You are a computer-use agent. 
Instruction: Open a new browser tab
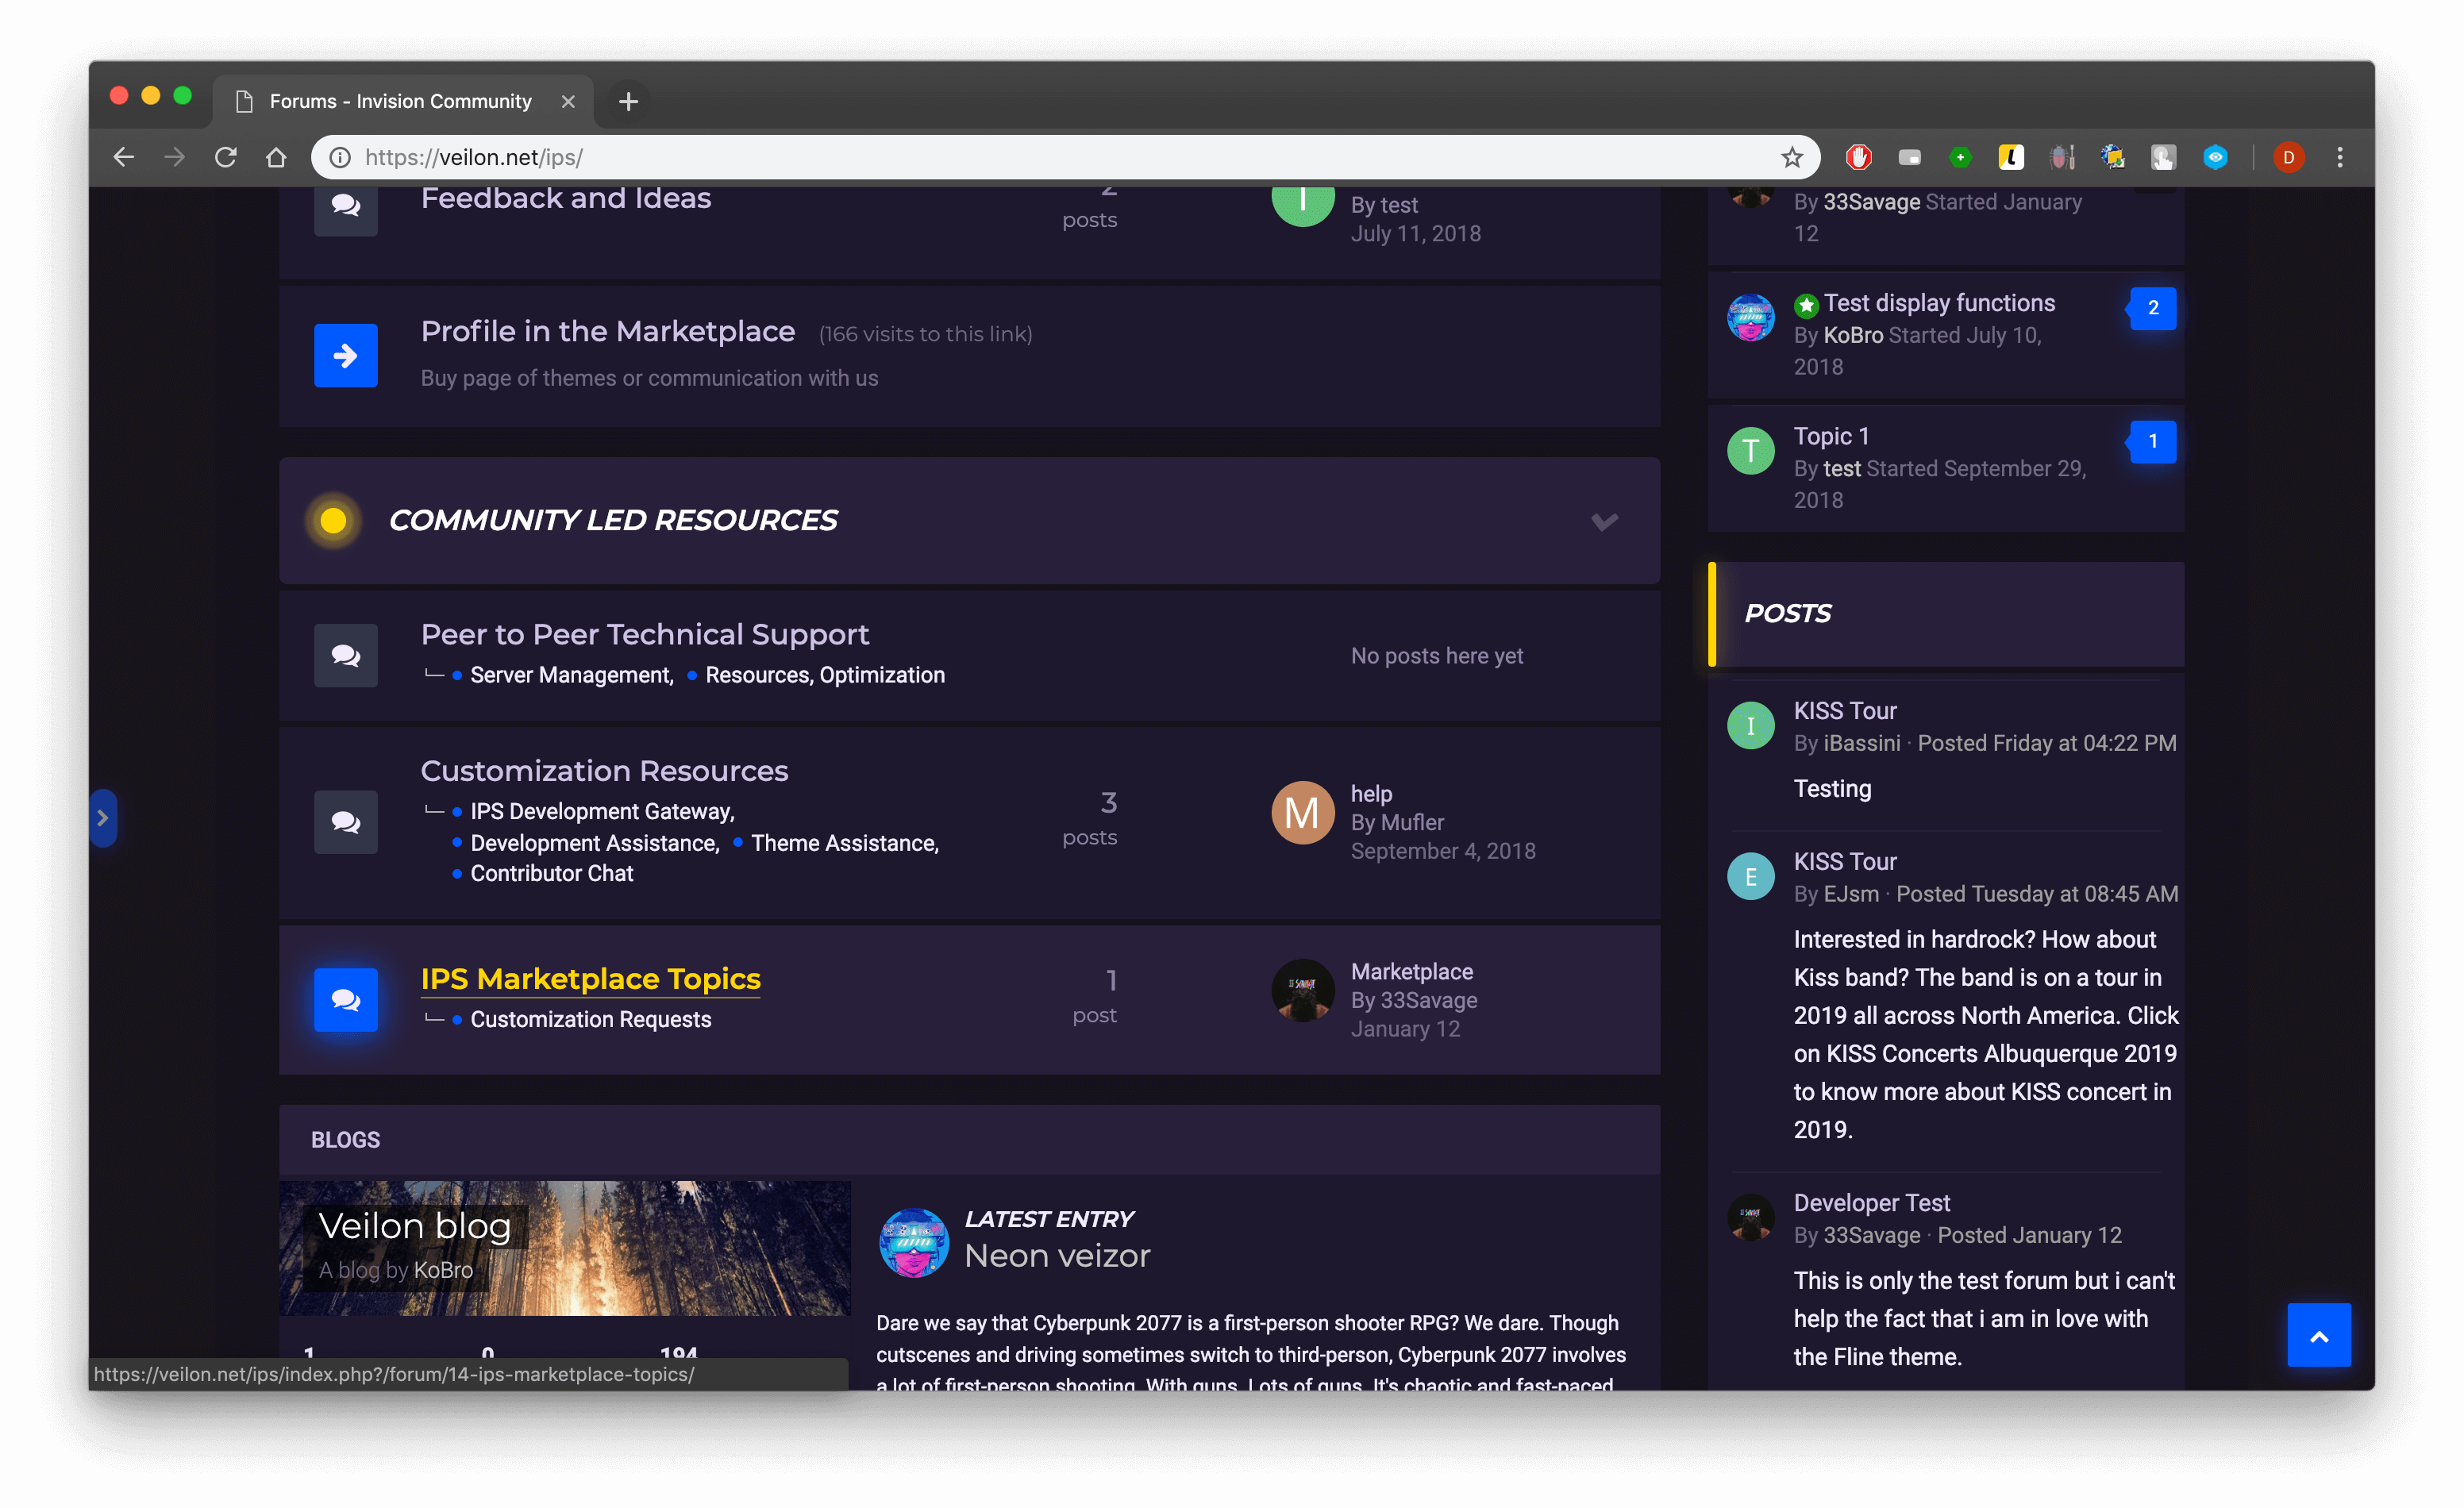point(628,101)
